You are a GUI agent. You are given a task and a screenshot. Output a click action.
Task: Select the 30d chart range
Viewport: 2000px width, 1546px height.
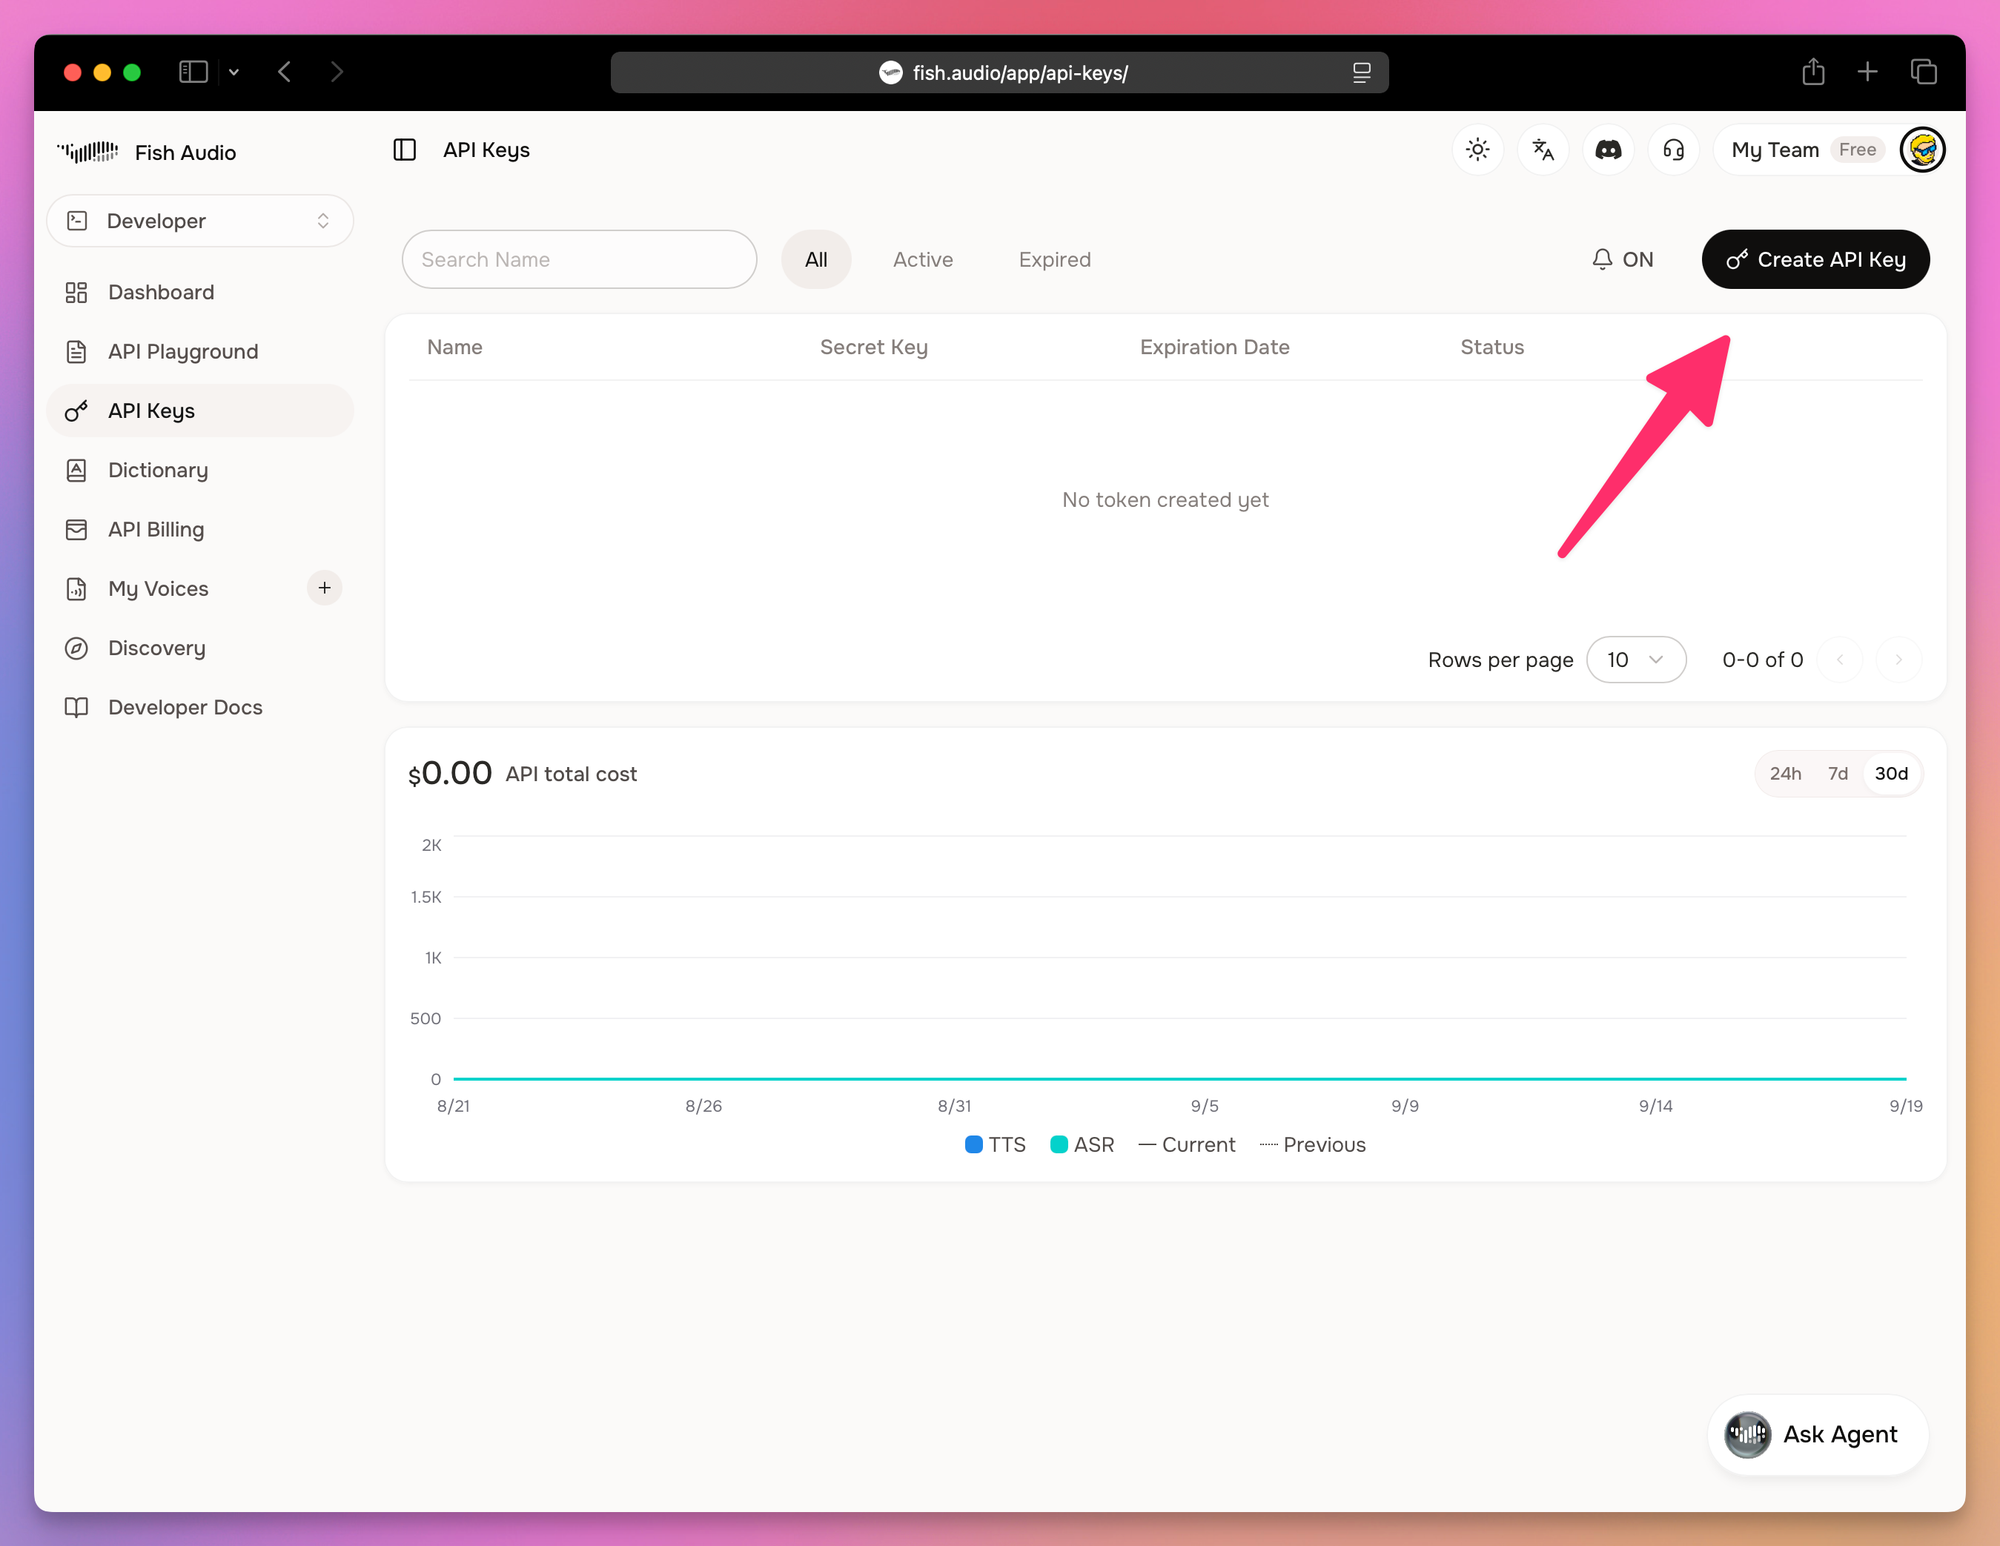coord(1891,774)
